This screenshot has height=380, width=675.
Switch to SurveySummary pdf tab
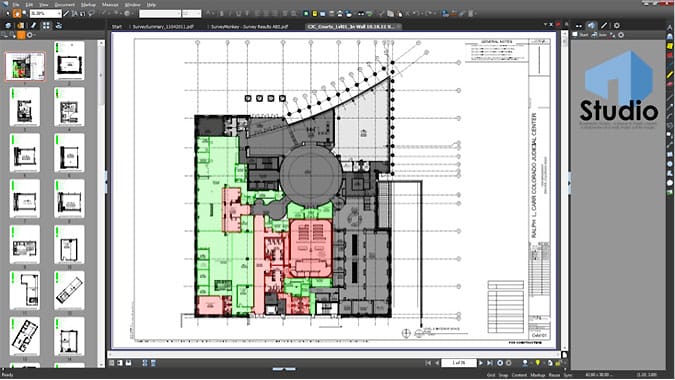coord(163,27)
